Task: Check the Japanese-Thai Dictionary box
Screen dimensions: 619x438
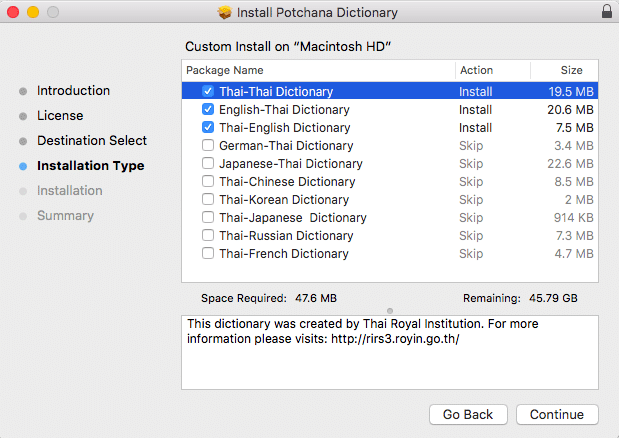Action: 208,163
